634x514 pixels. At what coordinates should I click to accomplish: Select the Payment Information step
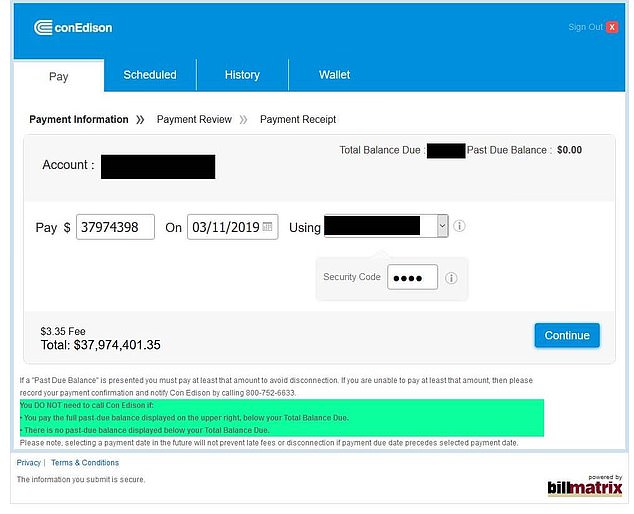pos(79,119)
